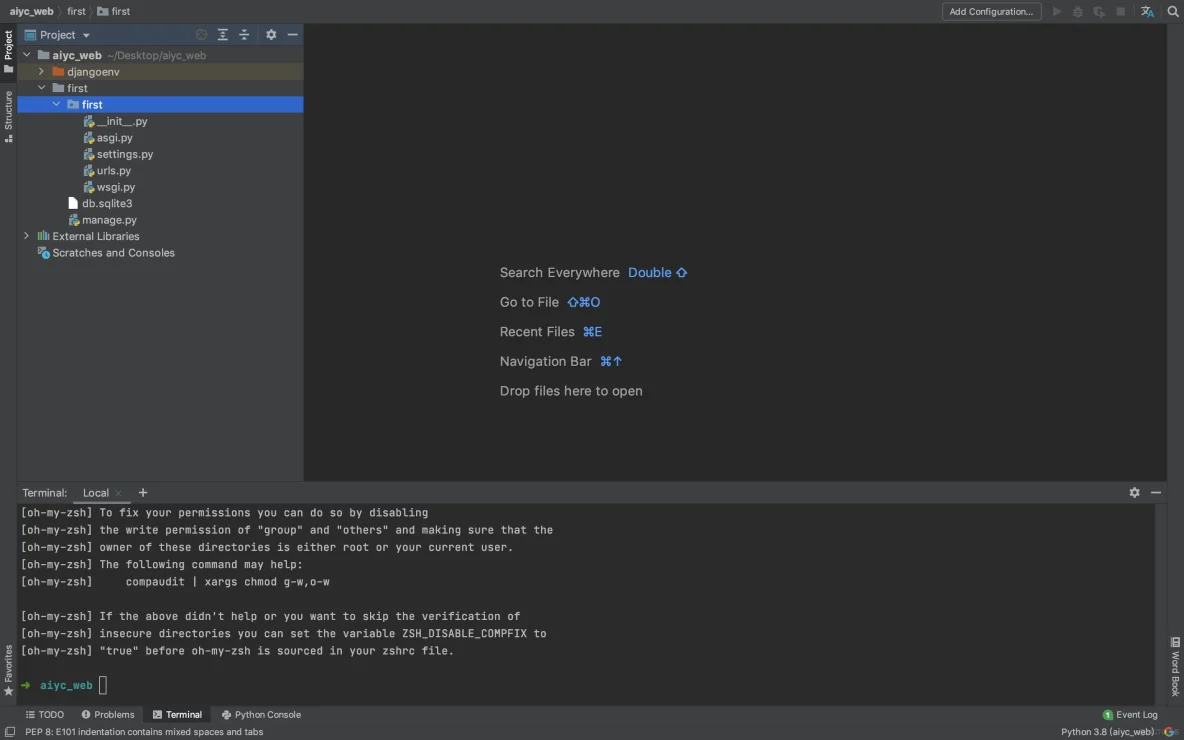Select asgi.py in project tree
The image size is (1184, 740).
pyautogui.click(x=114, y=137)
